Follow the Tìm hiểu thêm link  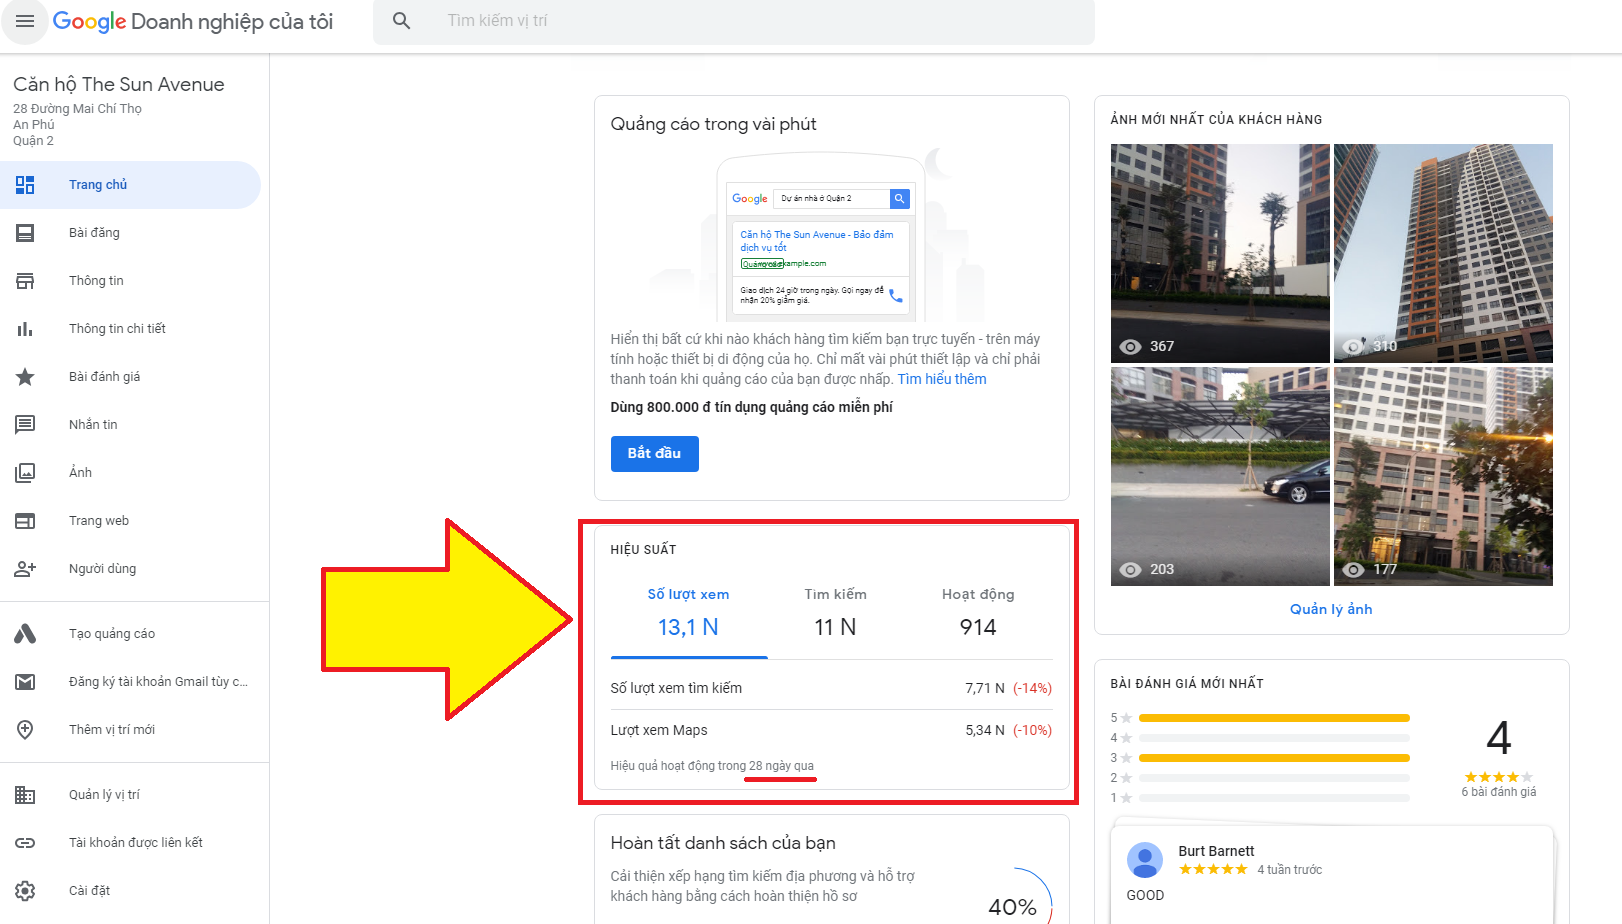coord(941,379)
